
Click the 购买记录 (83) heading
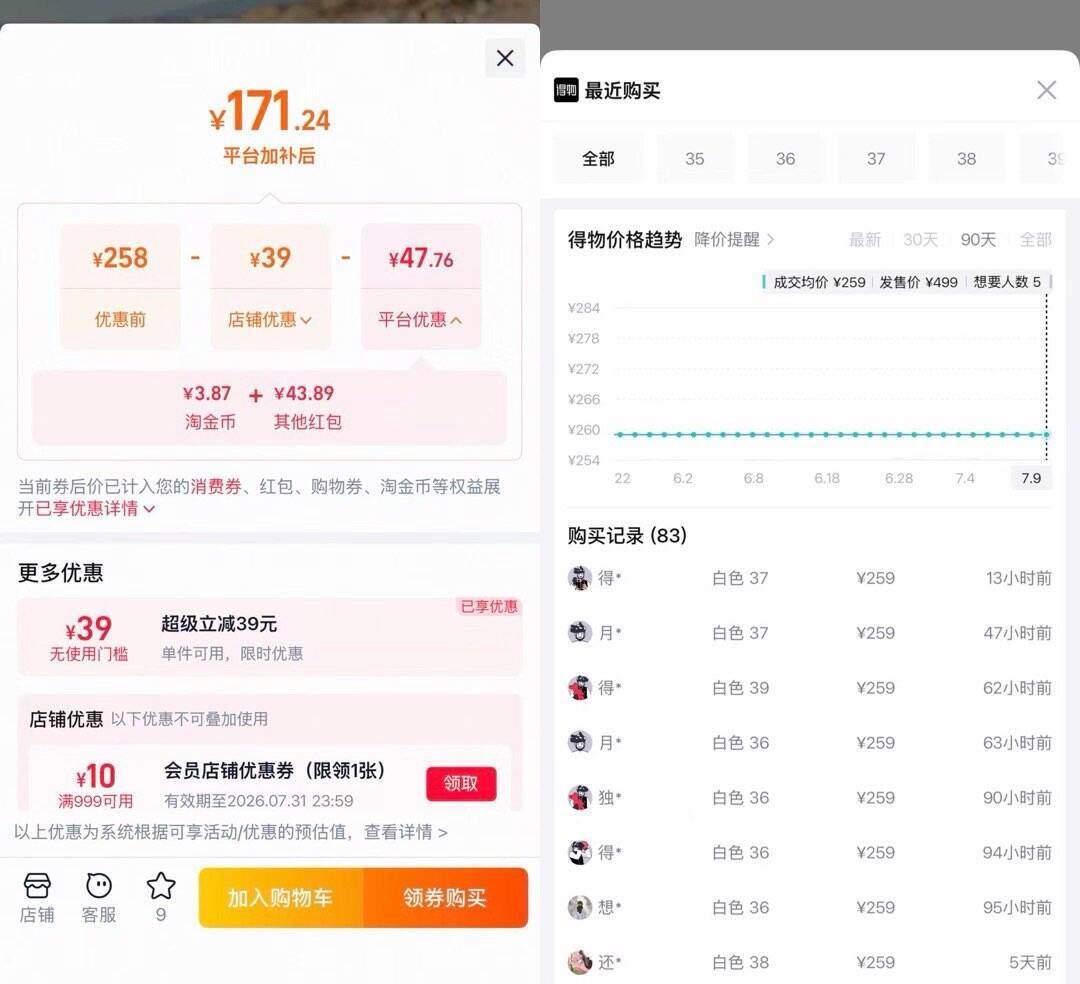[x=627, y=535]
